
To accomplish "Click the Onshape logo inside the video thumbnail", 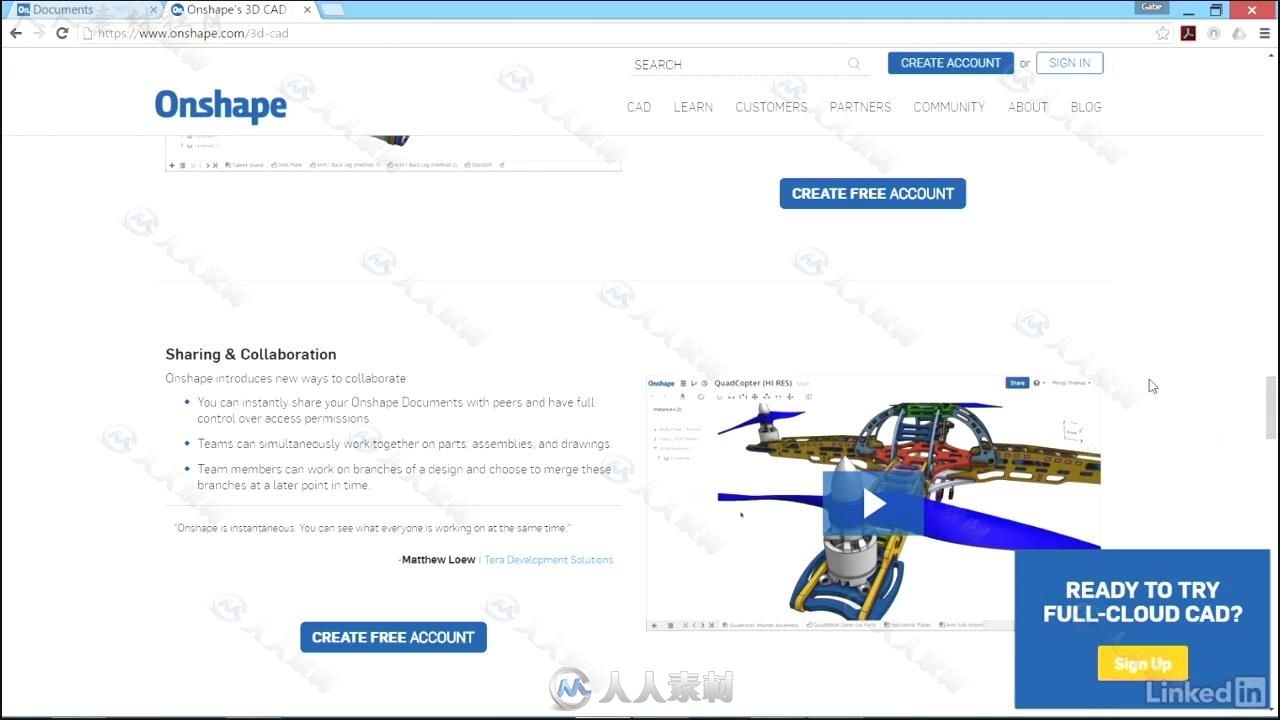I will click(661, 383).
